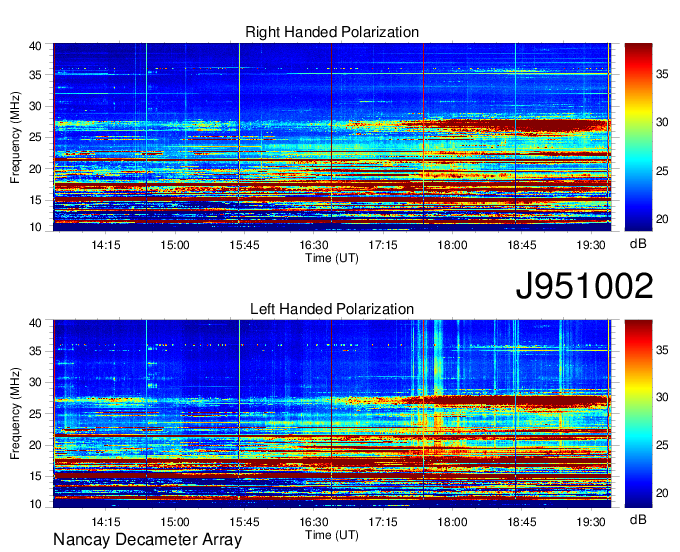The height and width of the screenshot is (552, 680).
Task: Click Time (UT) label of Left Handed panel
Action: [332, 535]
